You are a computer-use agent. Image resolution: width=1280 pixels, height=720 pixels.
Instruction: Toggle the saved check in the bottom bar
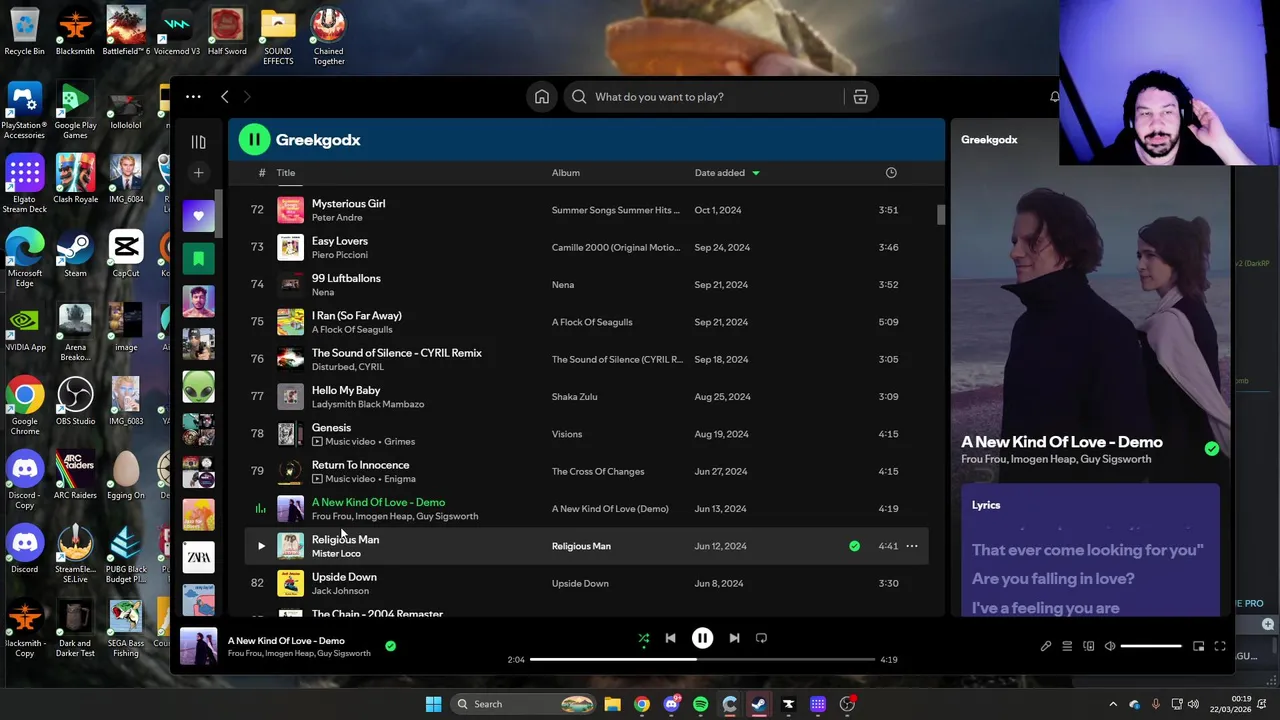tap(390, 646)
